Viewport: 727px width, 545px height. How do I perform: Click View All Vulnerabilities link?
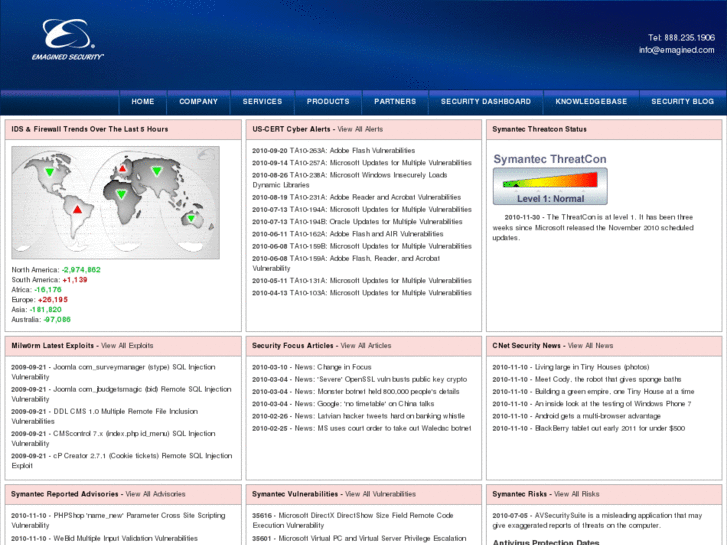(x=380, y=494)
